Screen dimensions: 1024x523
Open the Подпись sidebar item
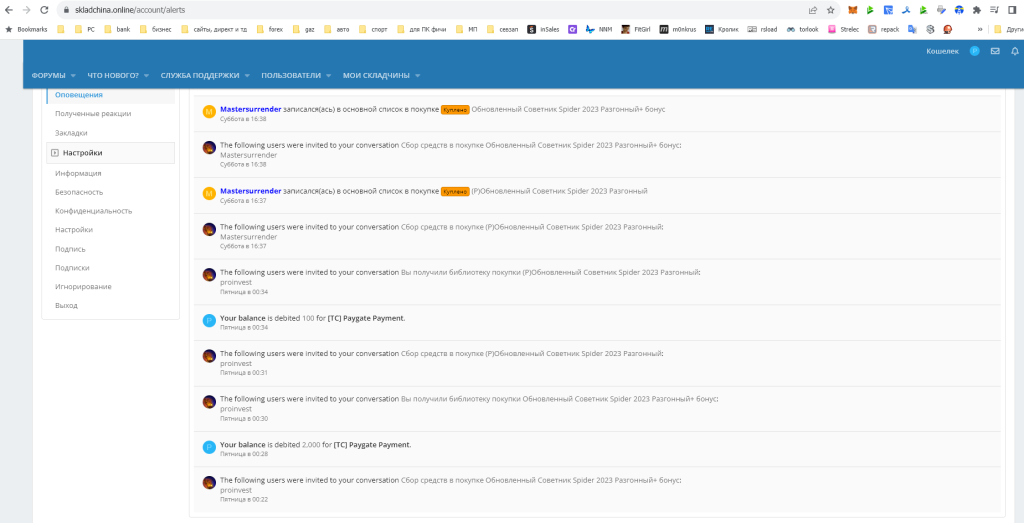[x=70, y=249]
